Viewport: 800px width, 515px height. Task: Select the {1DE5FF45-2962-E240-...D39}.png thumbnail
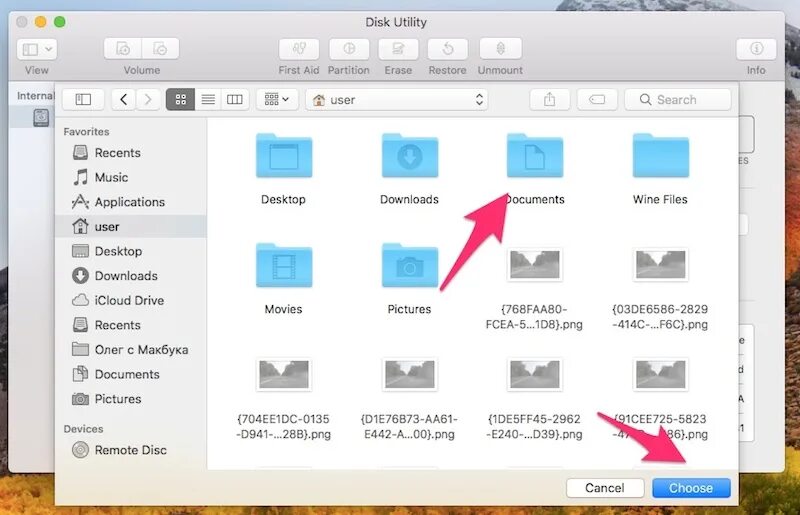[535, 374]
